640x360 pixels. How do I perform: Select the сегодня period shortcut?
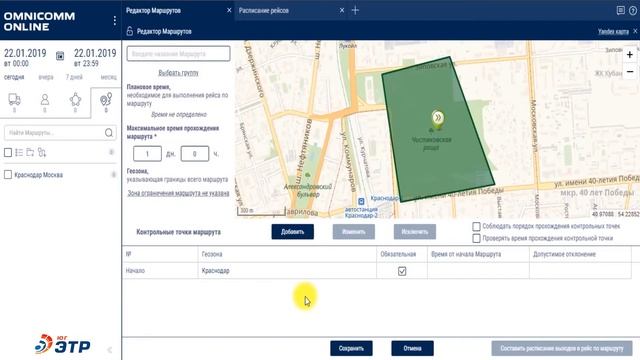(x=14, y=77)
